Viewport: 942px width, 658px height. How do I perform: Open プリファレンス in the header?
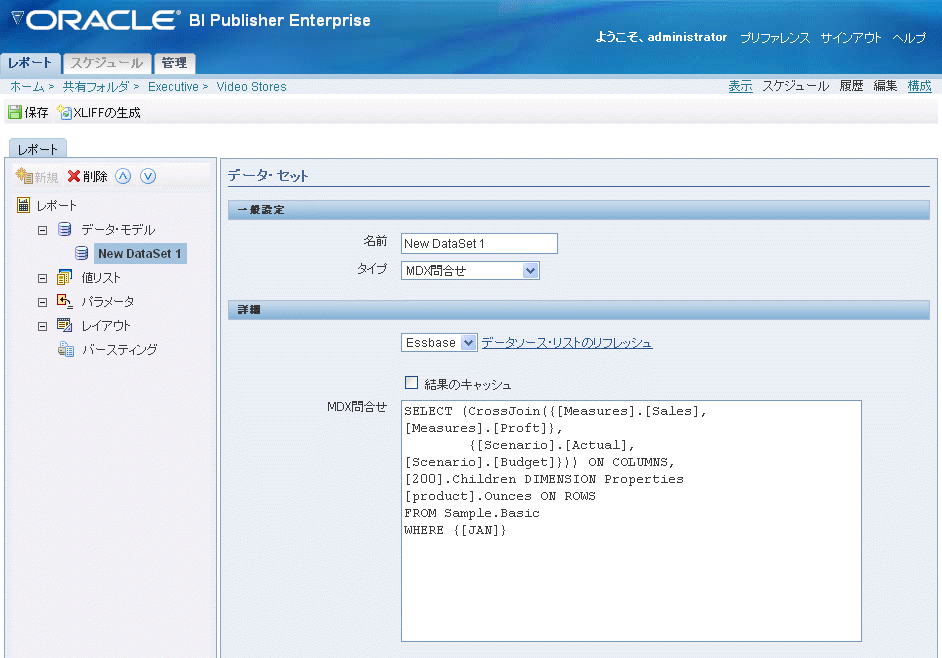pos(775,37)
